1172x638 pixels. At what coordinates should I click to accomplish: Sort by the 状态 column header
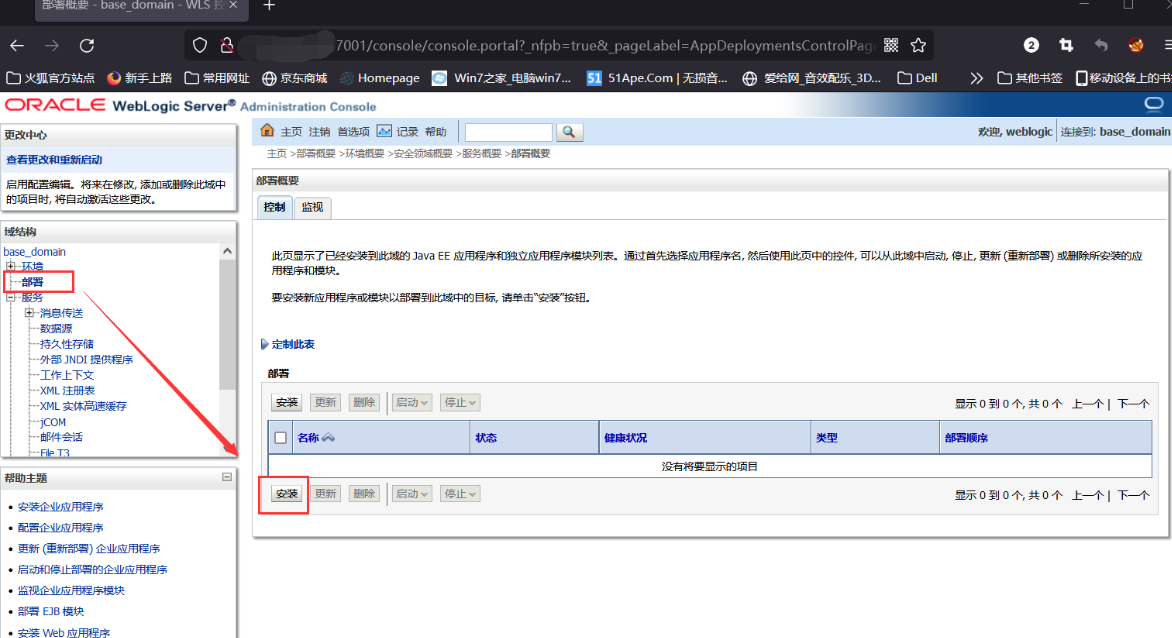pos(486,438)
